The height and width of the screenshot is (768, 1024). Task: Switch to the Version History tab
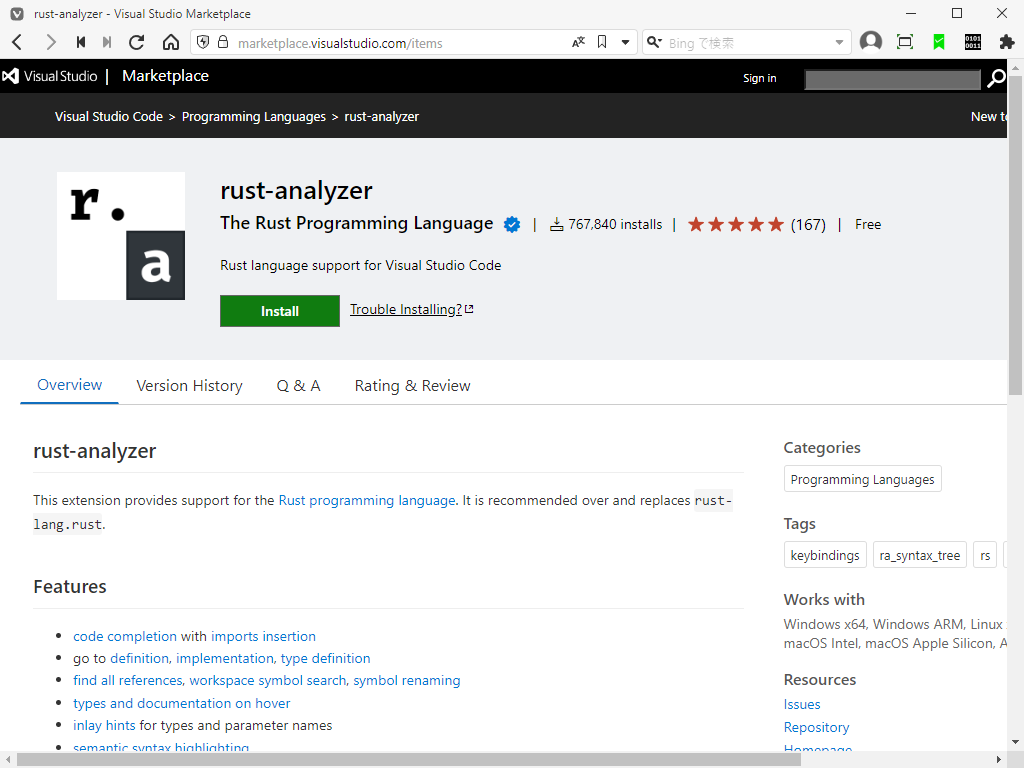(189, 385)
